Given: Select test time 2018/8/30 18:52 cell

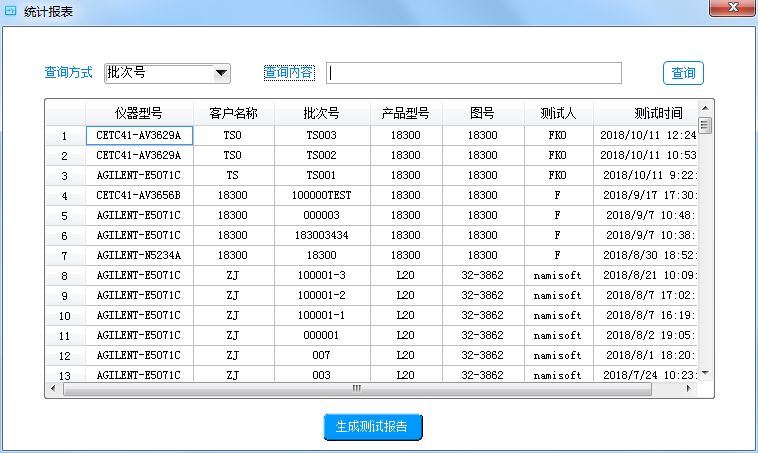Looking at the screenshot, I should [645, 255].
